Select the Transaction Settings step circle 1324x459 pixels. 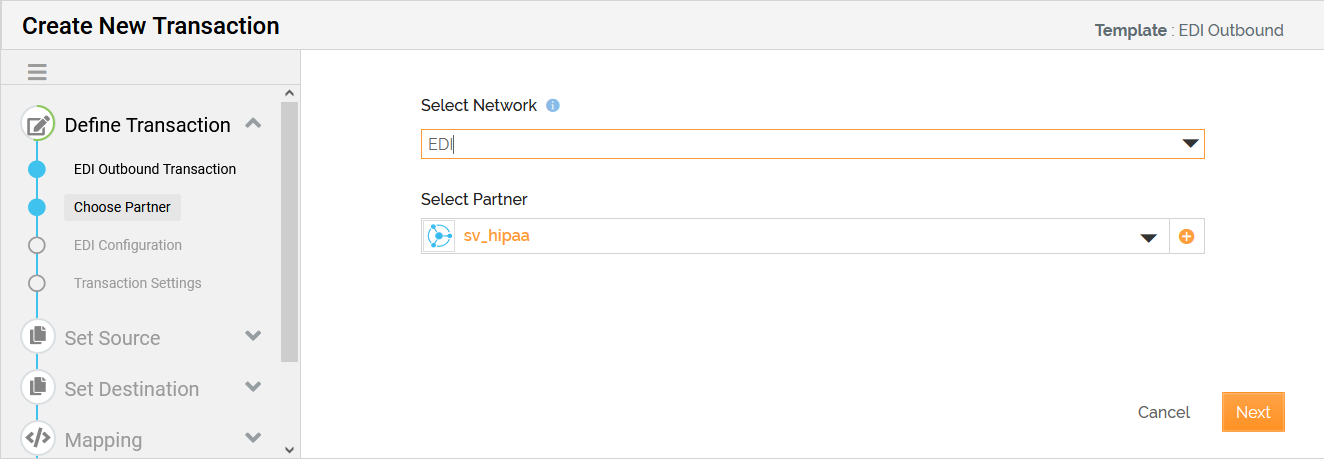point(37,283)
